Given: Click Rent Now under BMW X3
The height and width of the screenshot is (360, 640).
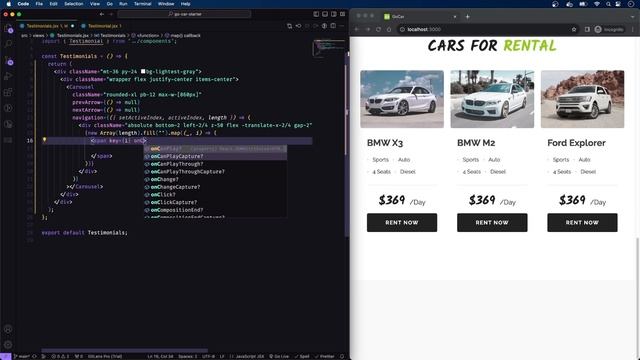Looking at the screenshot, I should [402, 222].
